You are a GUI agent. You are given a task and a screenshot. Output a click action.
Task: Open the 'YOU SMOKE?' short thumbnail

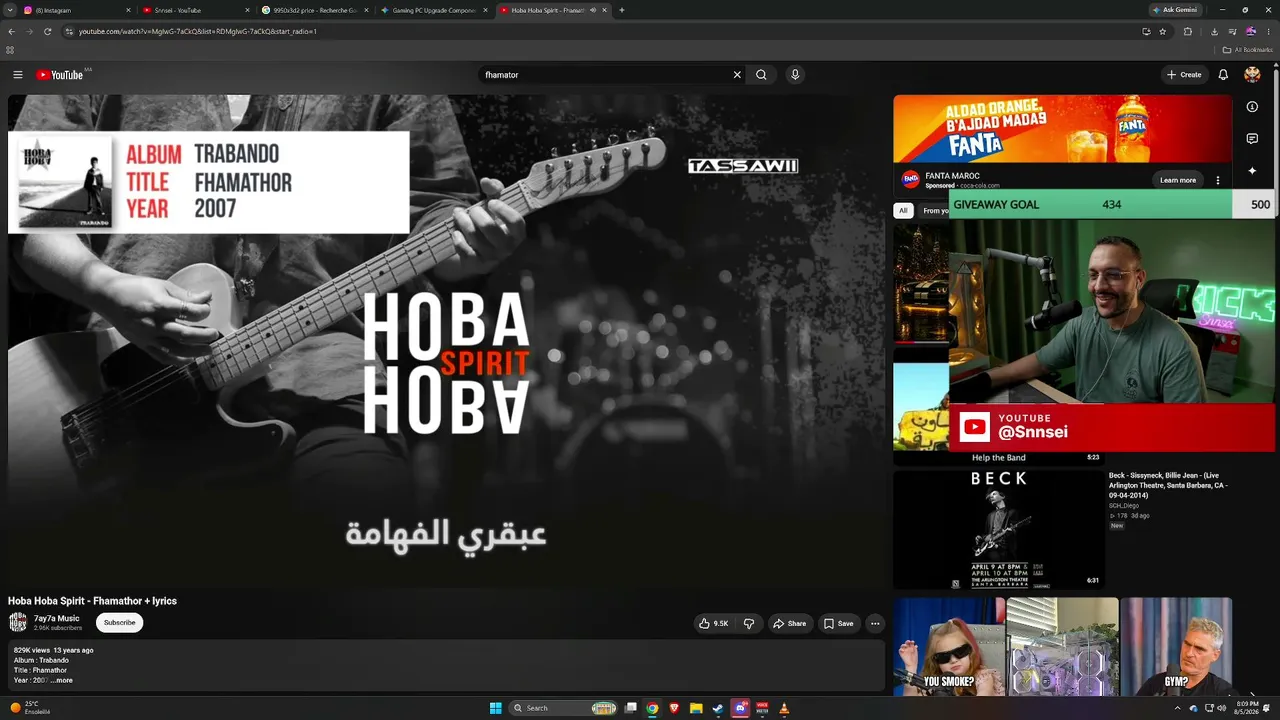point(949,647)
